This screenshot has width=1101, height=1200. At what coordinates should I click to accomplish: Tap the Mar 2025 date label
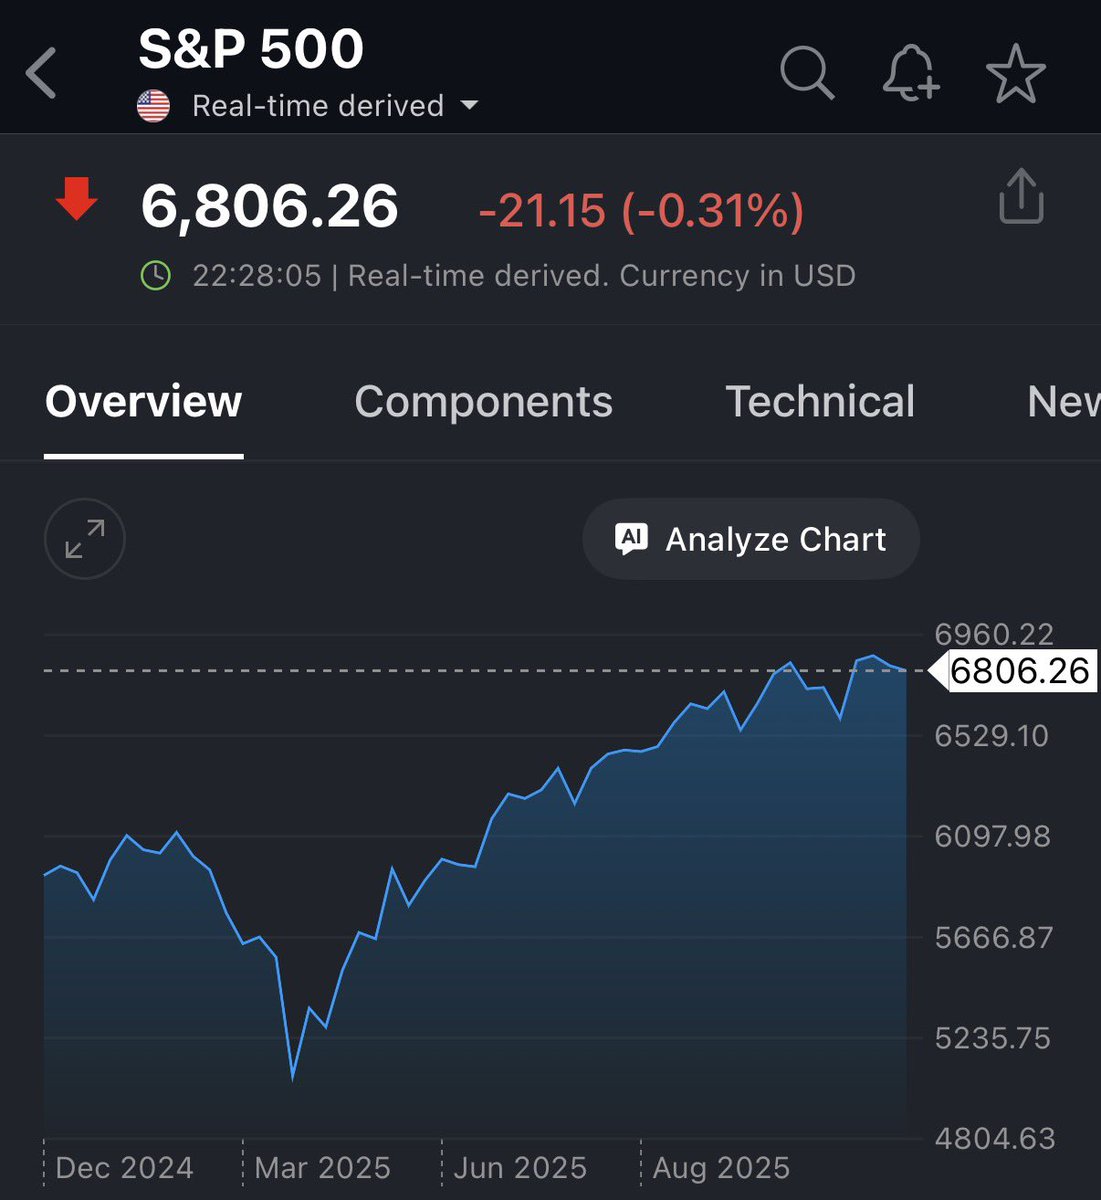[x=322, y=1168]
